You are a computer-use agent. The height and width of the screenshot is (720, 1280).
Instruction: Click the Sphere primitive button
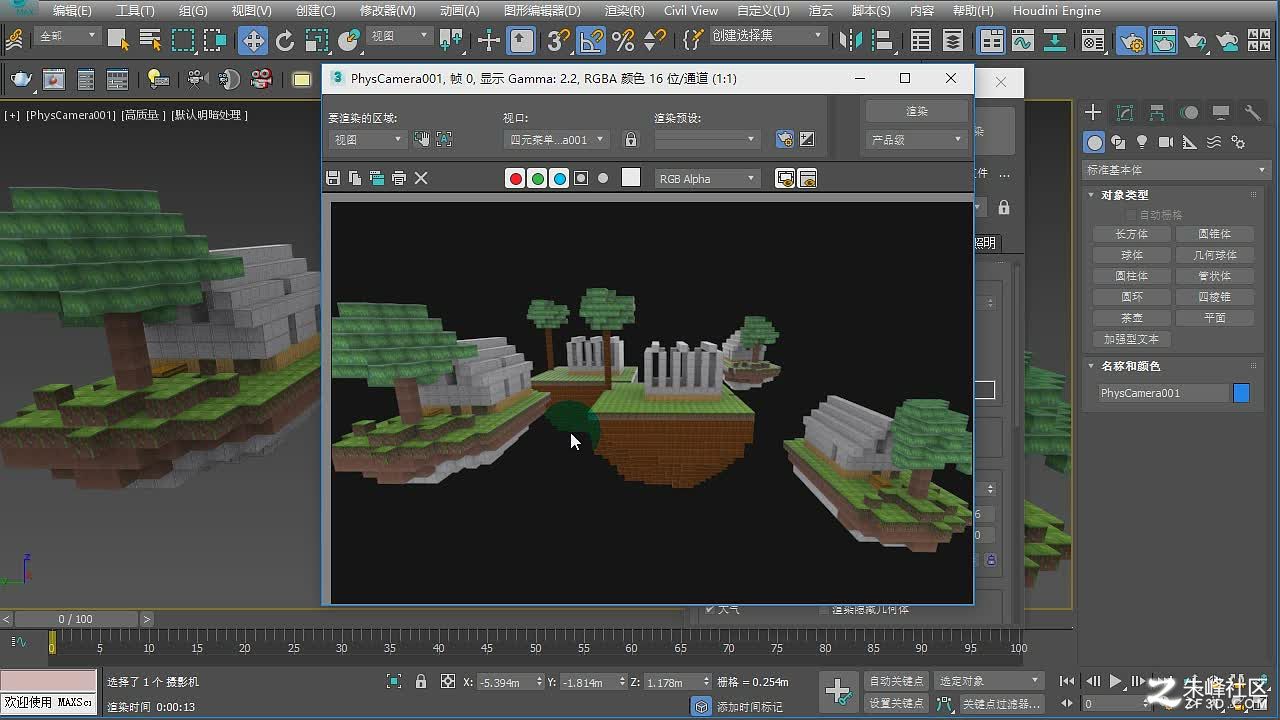[x=1131, y=255]
